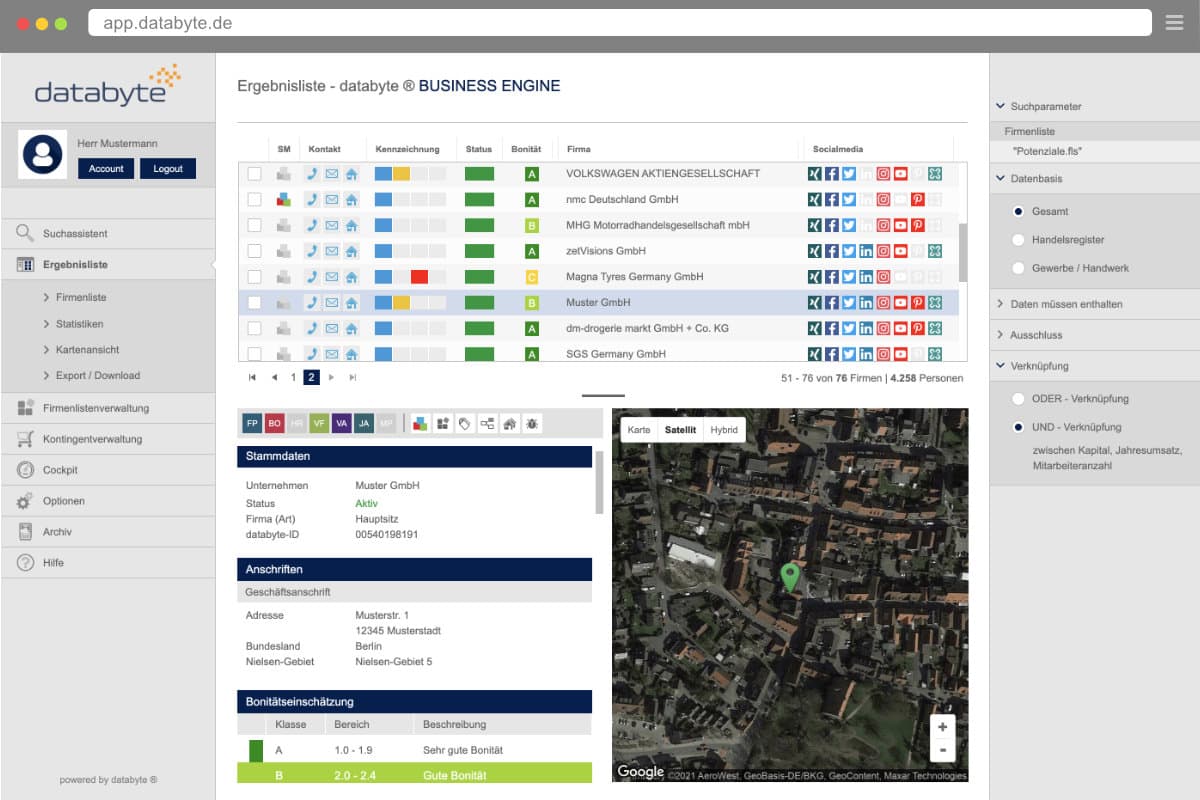Image resolution: width=1200 pixels, height=800 pixels.
Task: Click the browser address bar
Action: click(620, 22)
